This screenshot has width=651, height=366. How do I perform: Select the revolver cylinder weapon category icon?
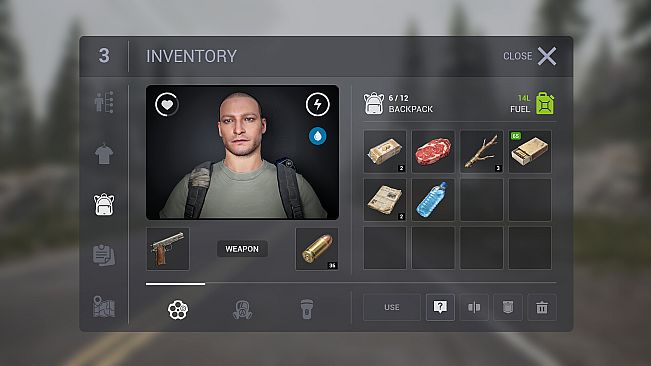pos(178,310)
